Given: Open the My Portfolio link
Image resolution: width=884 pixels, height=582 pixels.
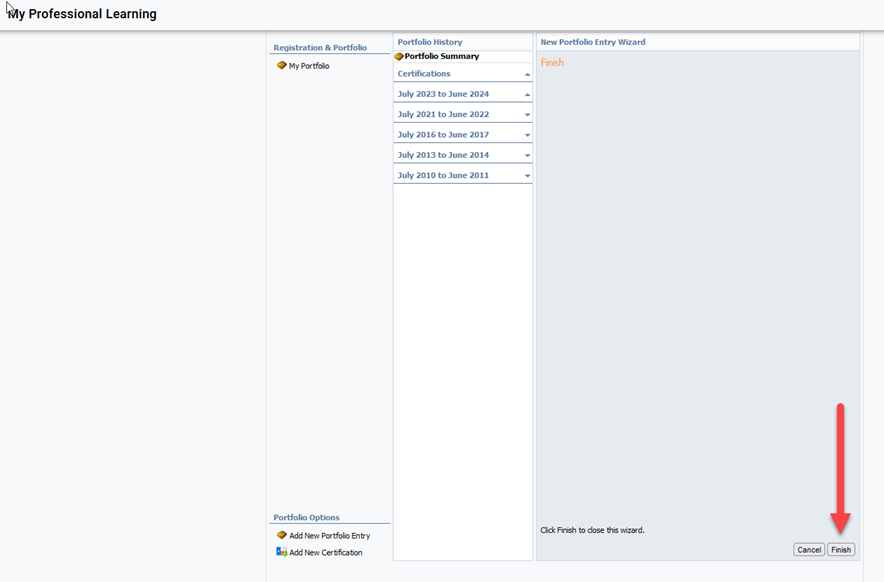Looking at the screenshot, I should 309,66.
